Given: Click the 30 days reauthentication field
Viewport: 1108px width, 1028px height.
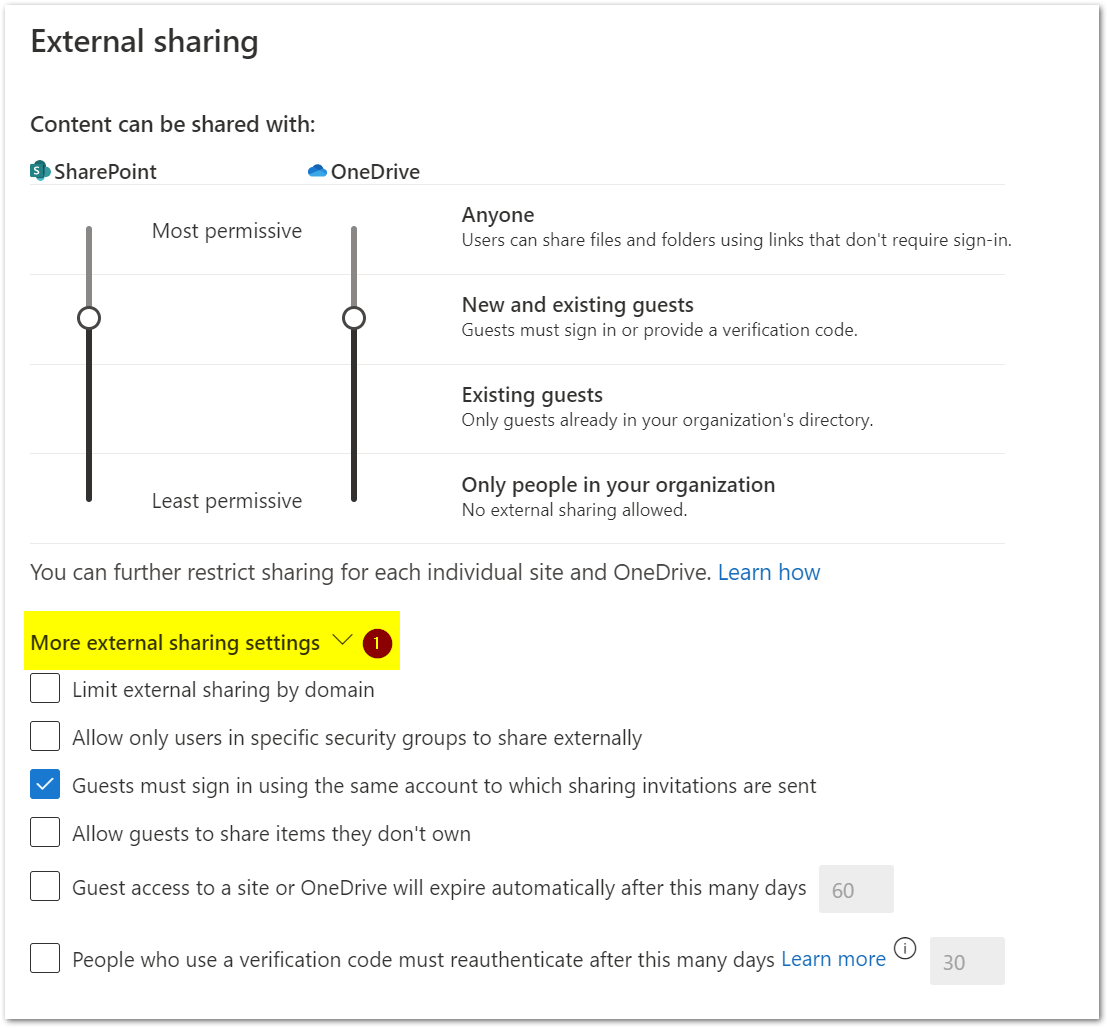Looking at the screenshot, I should point(967,962).
